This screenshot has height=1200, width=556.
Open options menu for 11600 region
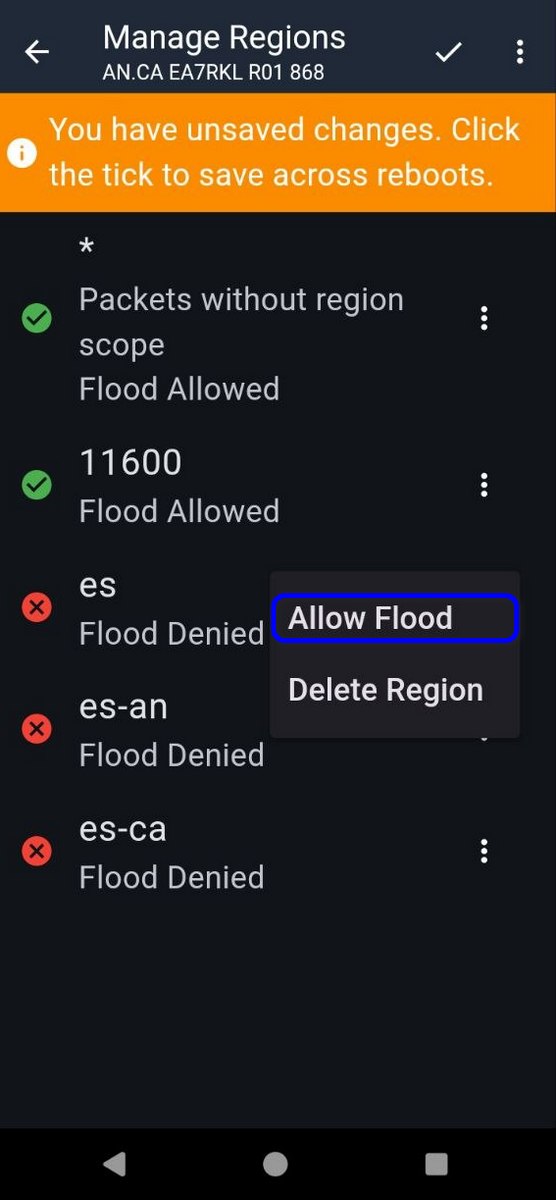click(484, 486)
